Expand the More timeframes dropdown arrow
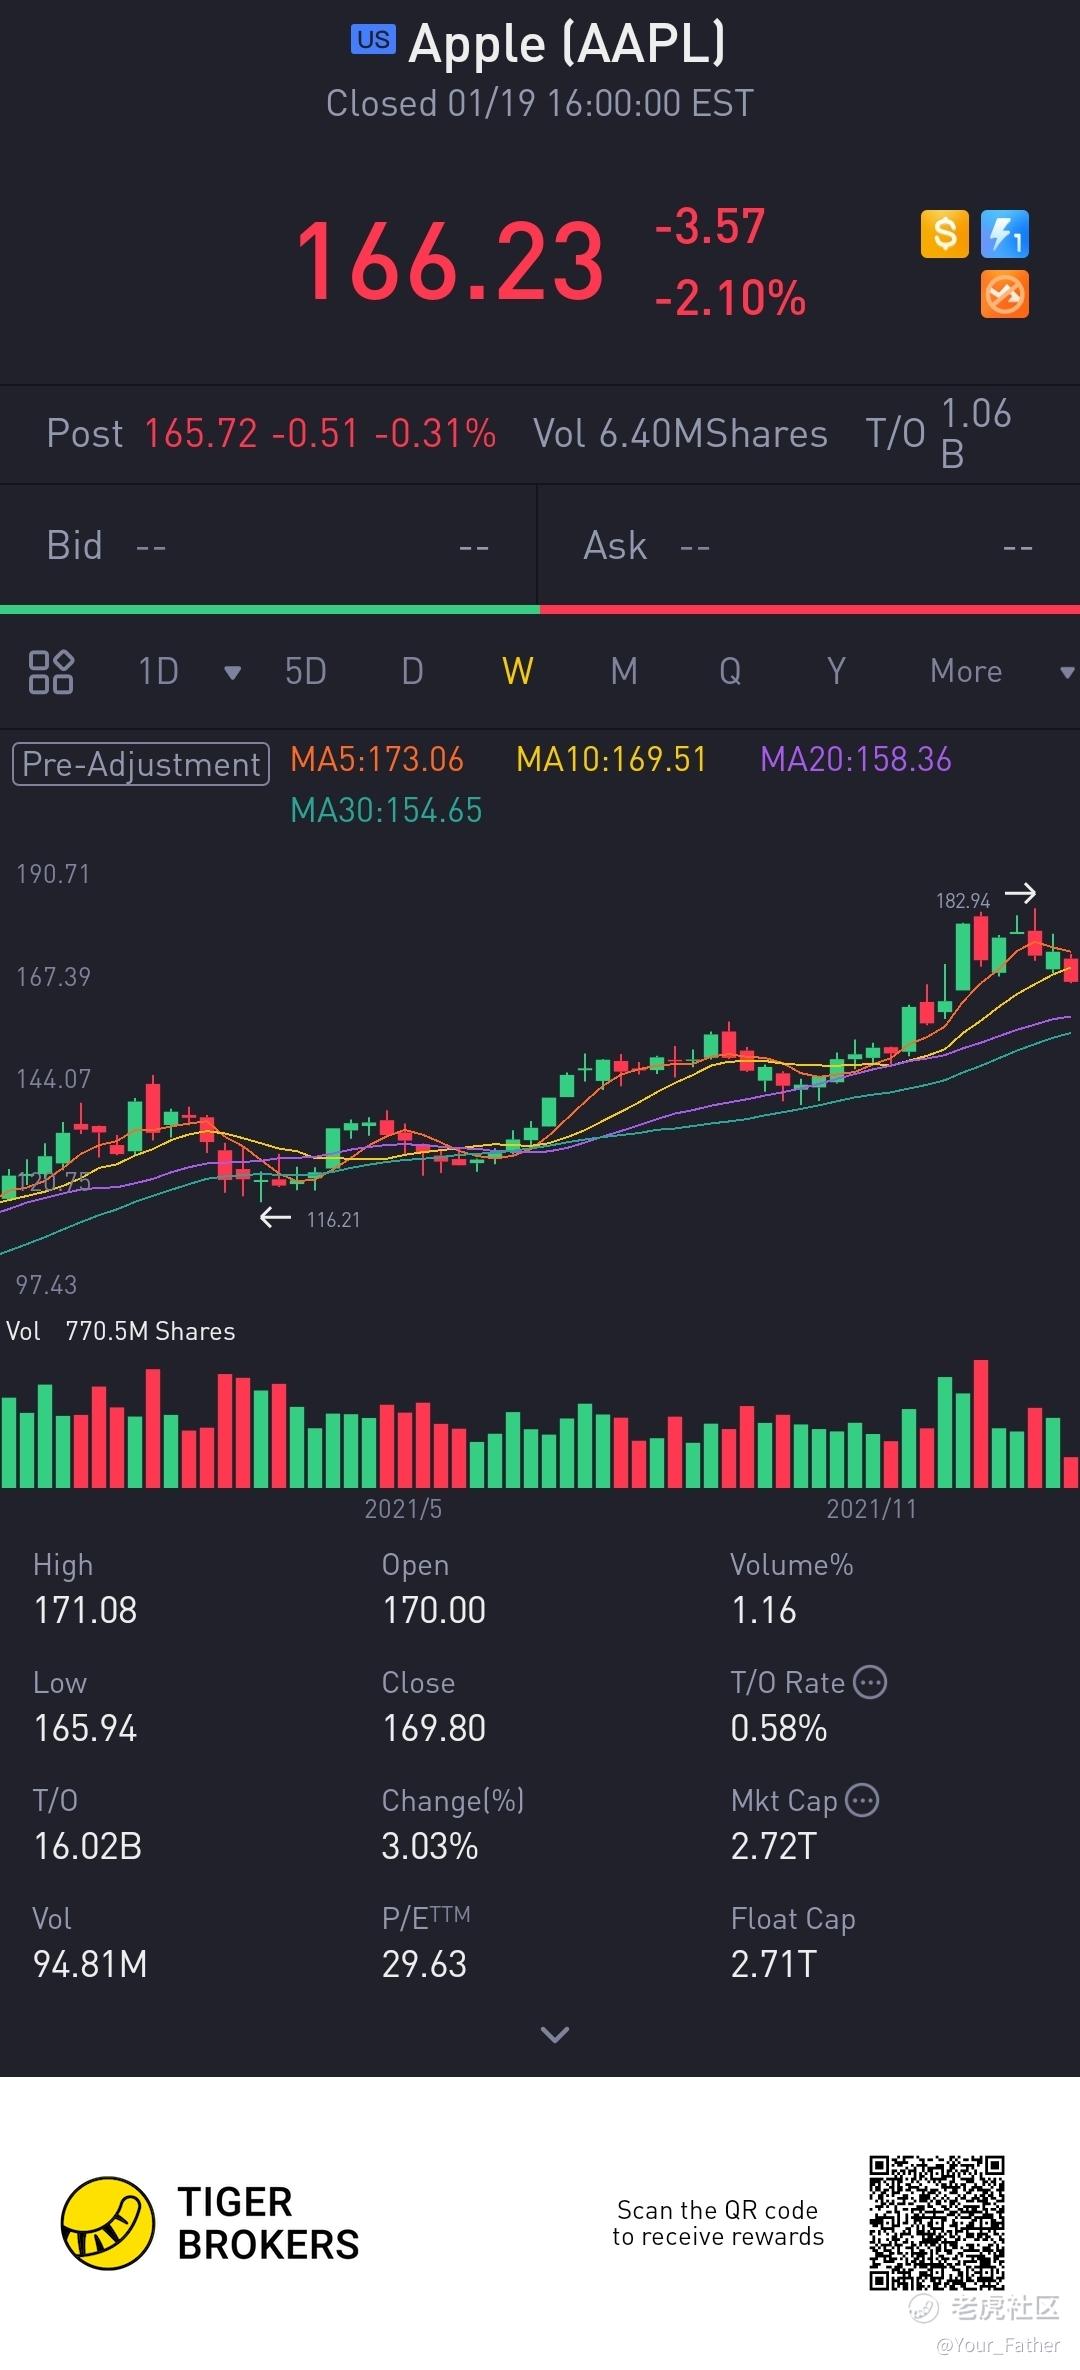Screen dimensions: 1080x2370 (x=1067, y=672)
